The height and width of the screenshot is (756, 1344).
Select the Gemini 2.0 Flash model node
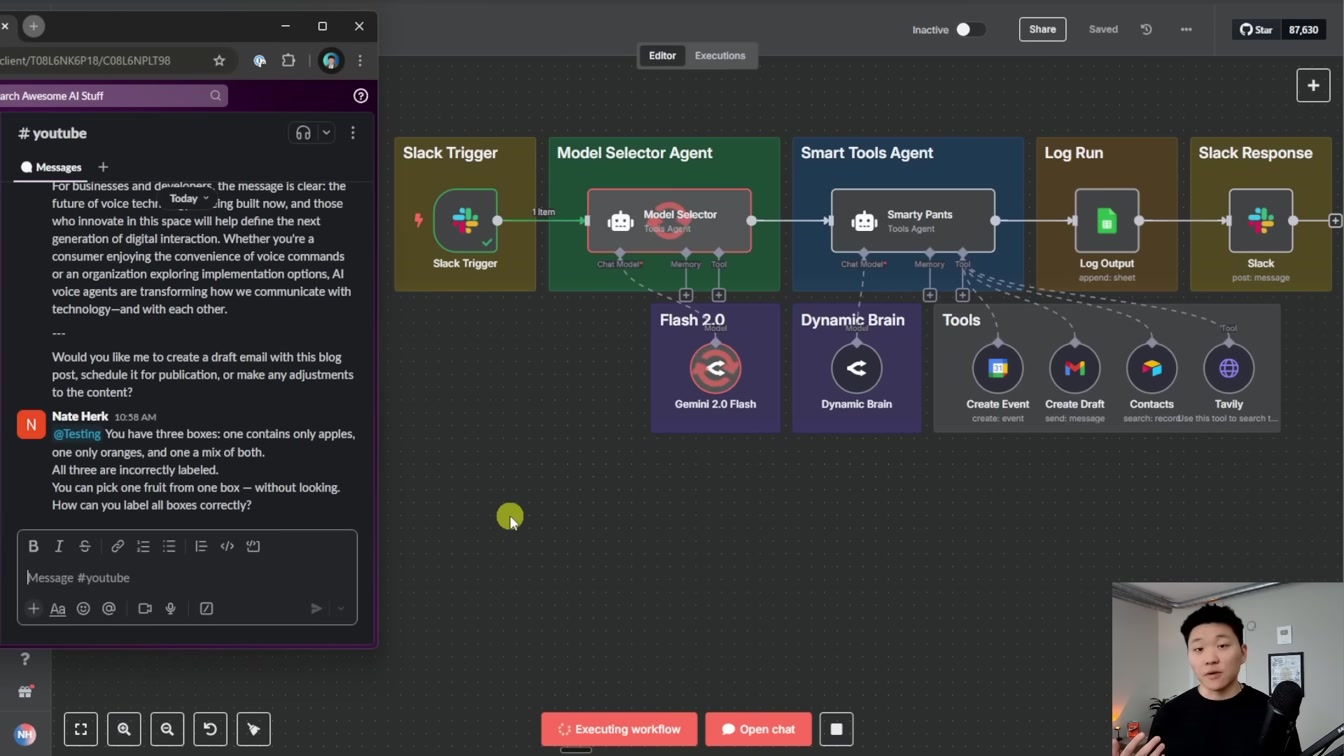pyautogui.click(x=716, y=368)
